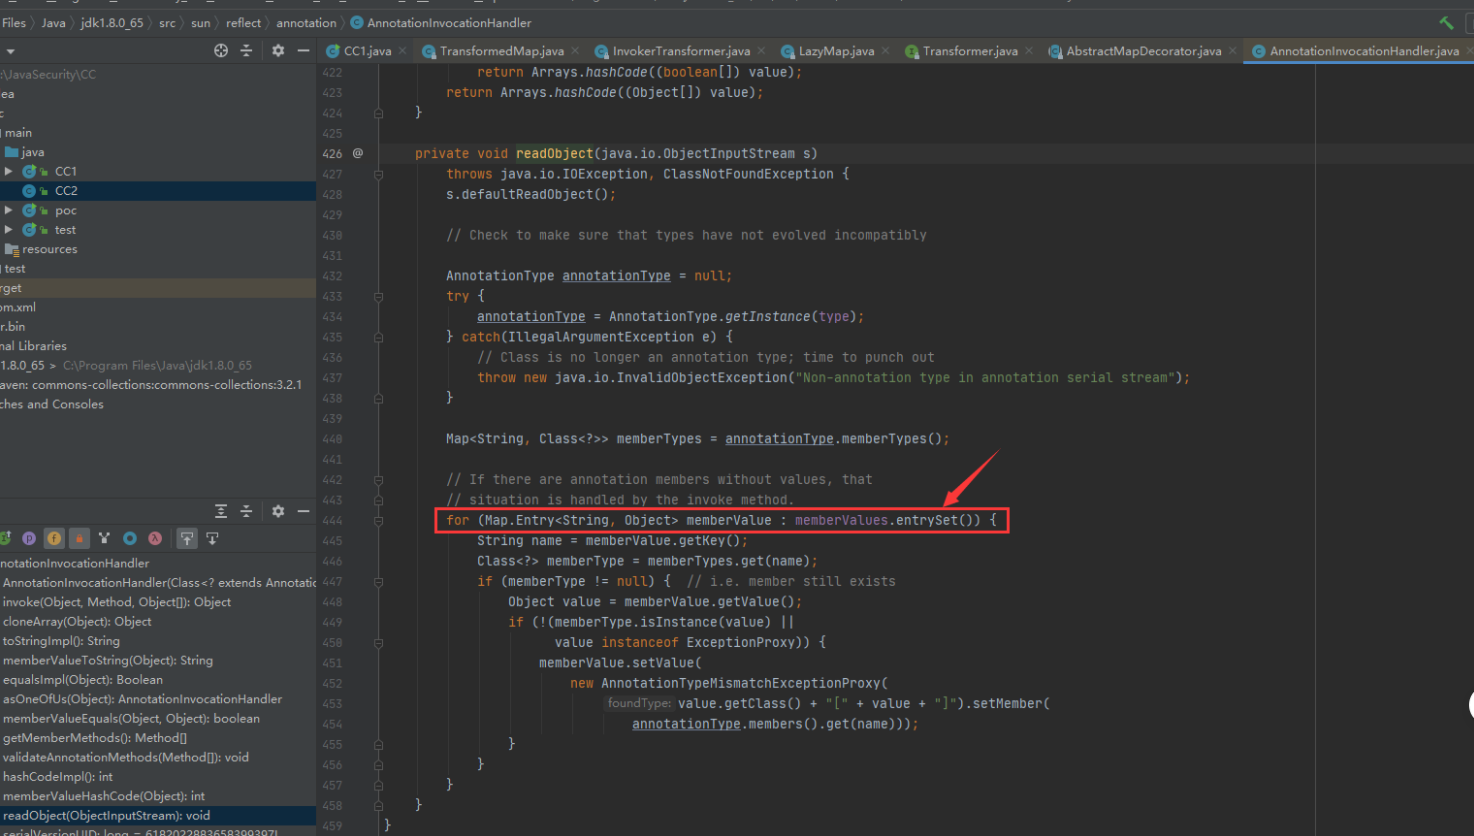The height and width of the screenshot is (836, 1474).
Task: Click the locate-in-project-tree target icon
Action: 221,50
